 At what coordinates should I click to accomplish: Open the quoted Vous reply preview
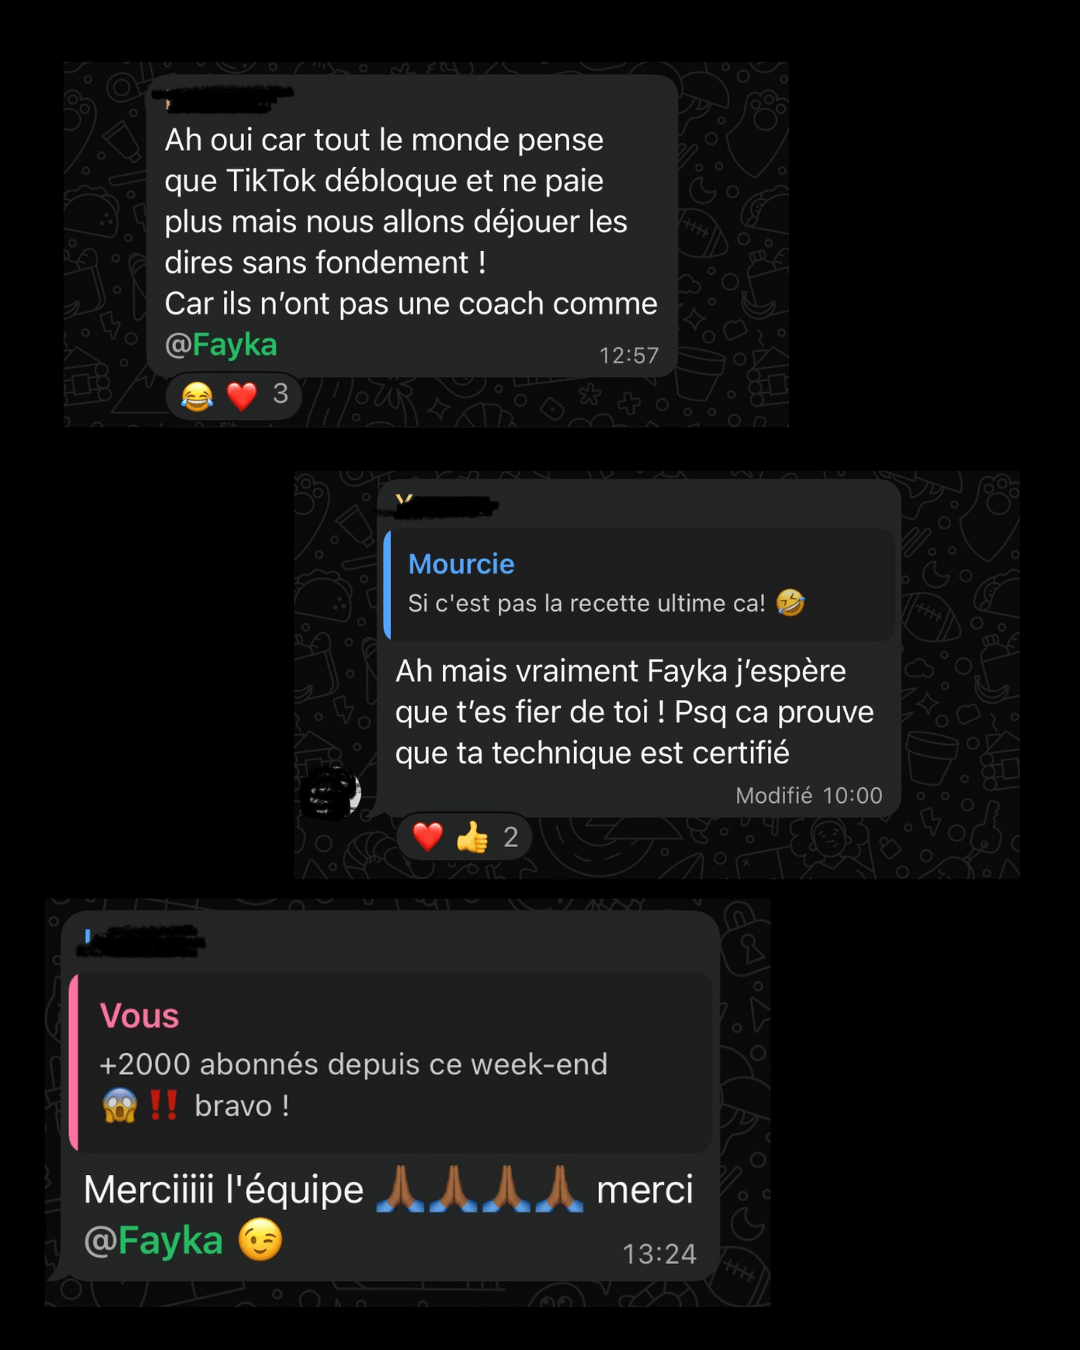click(x=391, y=1062)
